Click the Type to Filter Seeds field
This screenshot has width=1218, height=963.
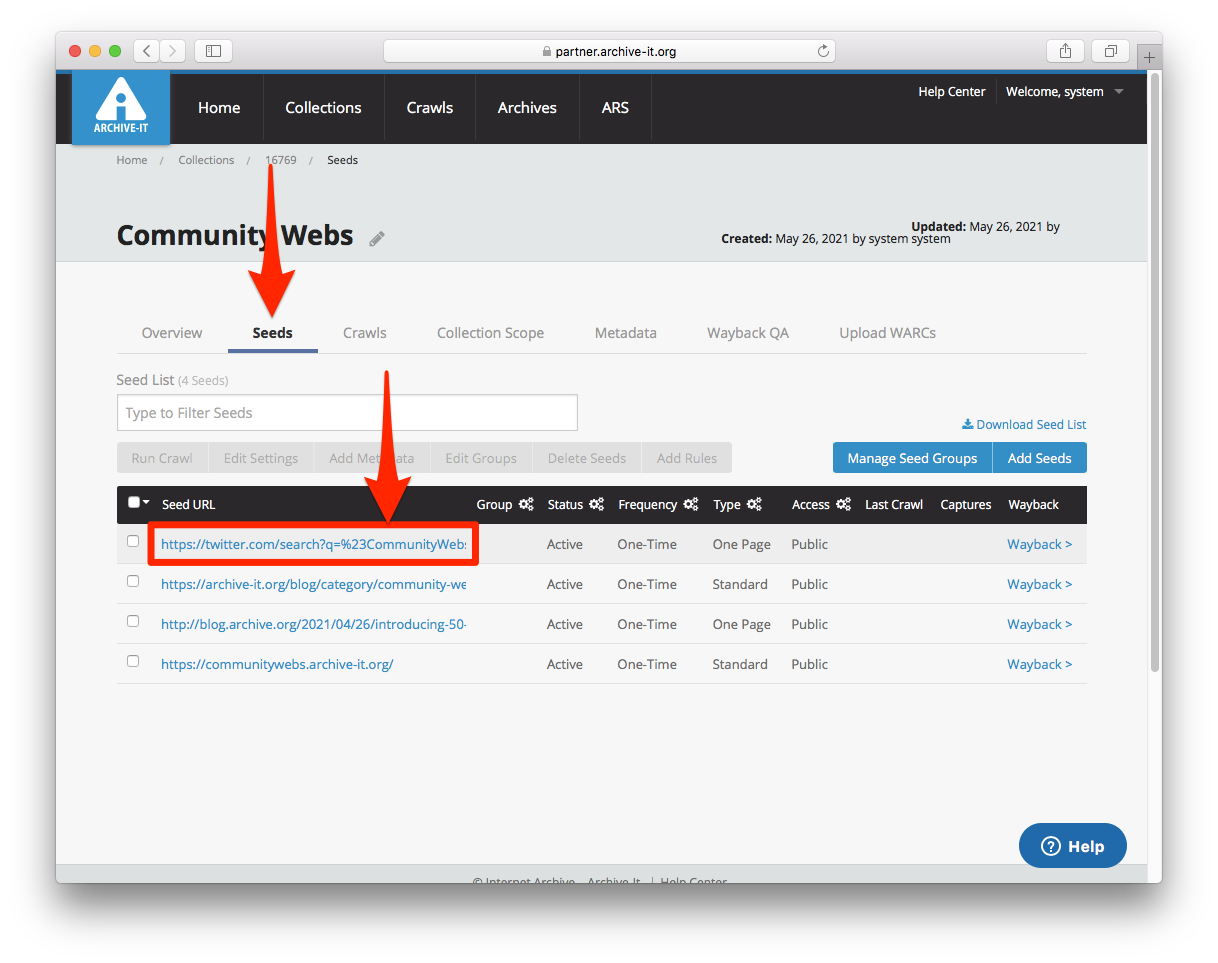pyautogui.click(x=347, y=413)
